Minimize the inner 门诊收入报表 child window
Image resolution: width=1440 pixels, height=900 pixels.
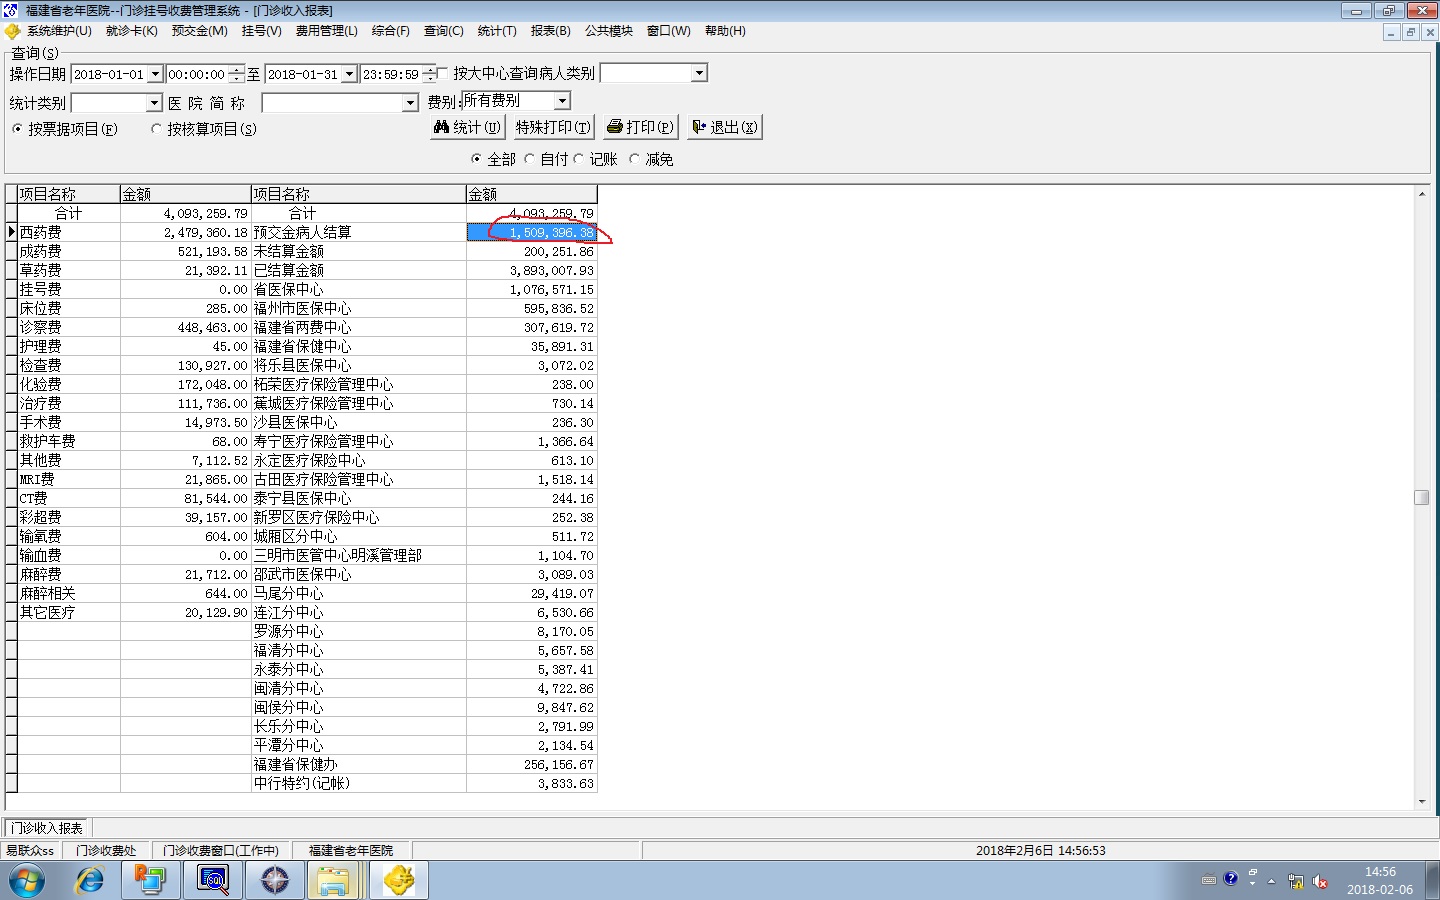pos(1391,32)
